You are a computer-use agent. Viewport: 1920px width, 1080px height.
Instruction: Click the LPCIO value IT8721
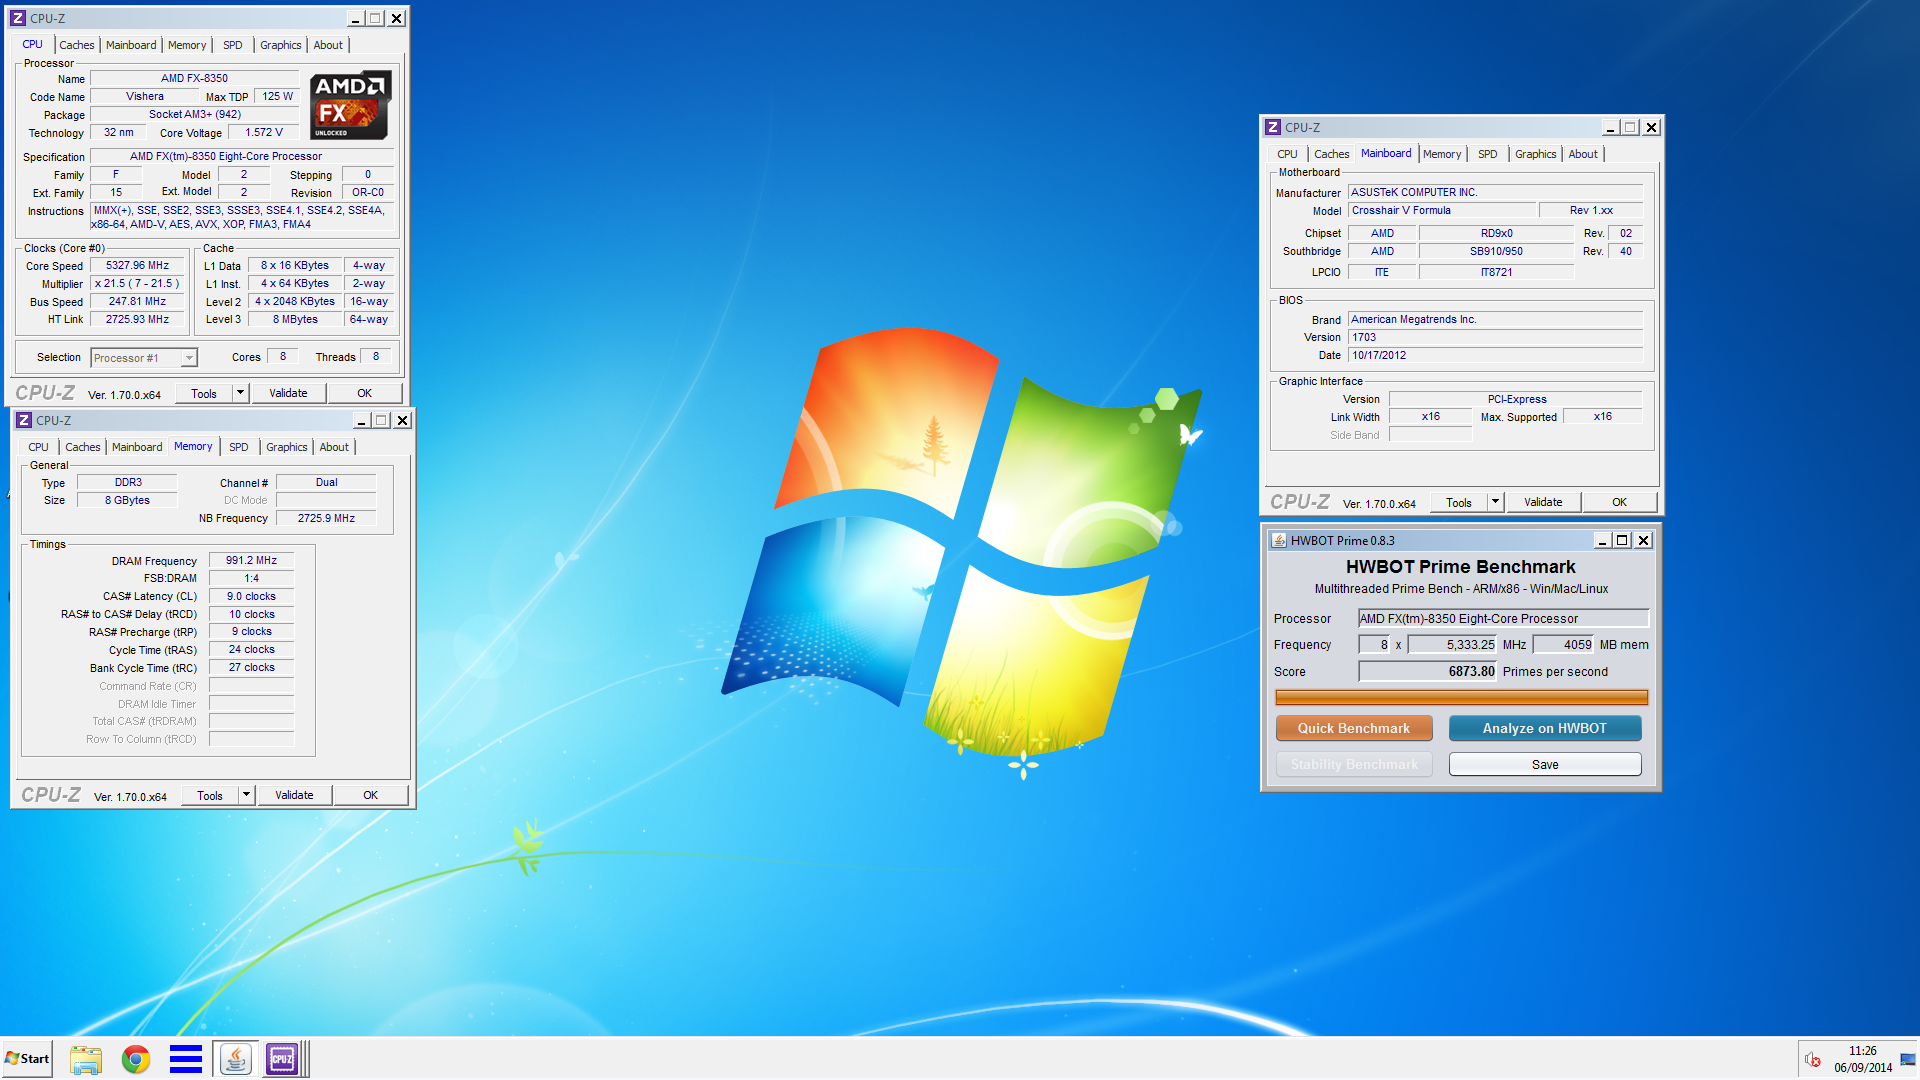pos(1496,272)
